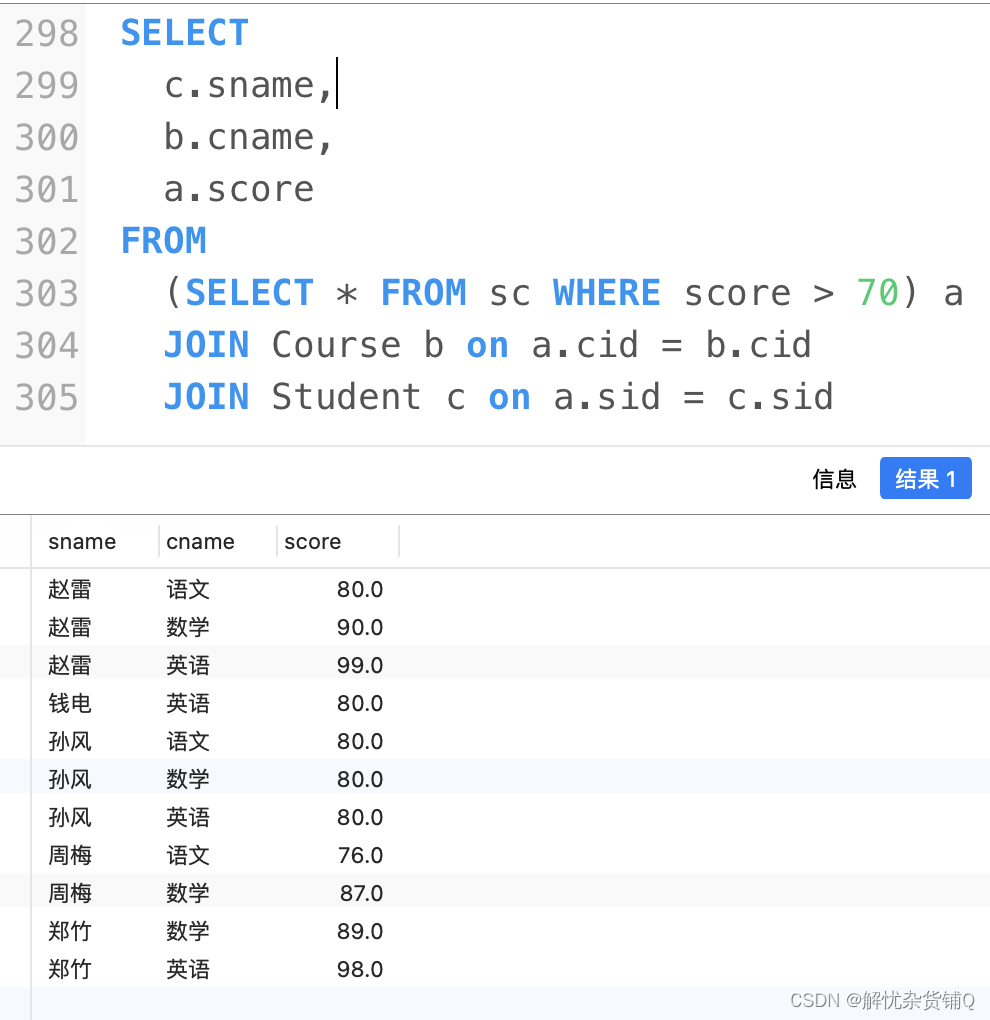Viewport: 990px width, 1020px height.
Task: Click the cname column header
Action: pyautogui.click(x=200, y=541)
